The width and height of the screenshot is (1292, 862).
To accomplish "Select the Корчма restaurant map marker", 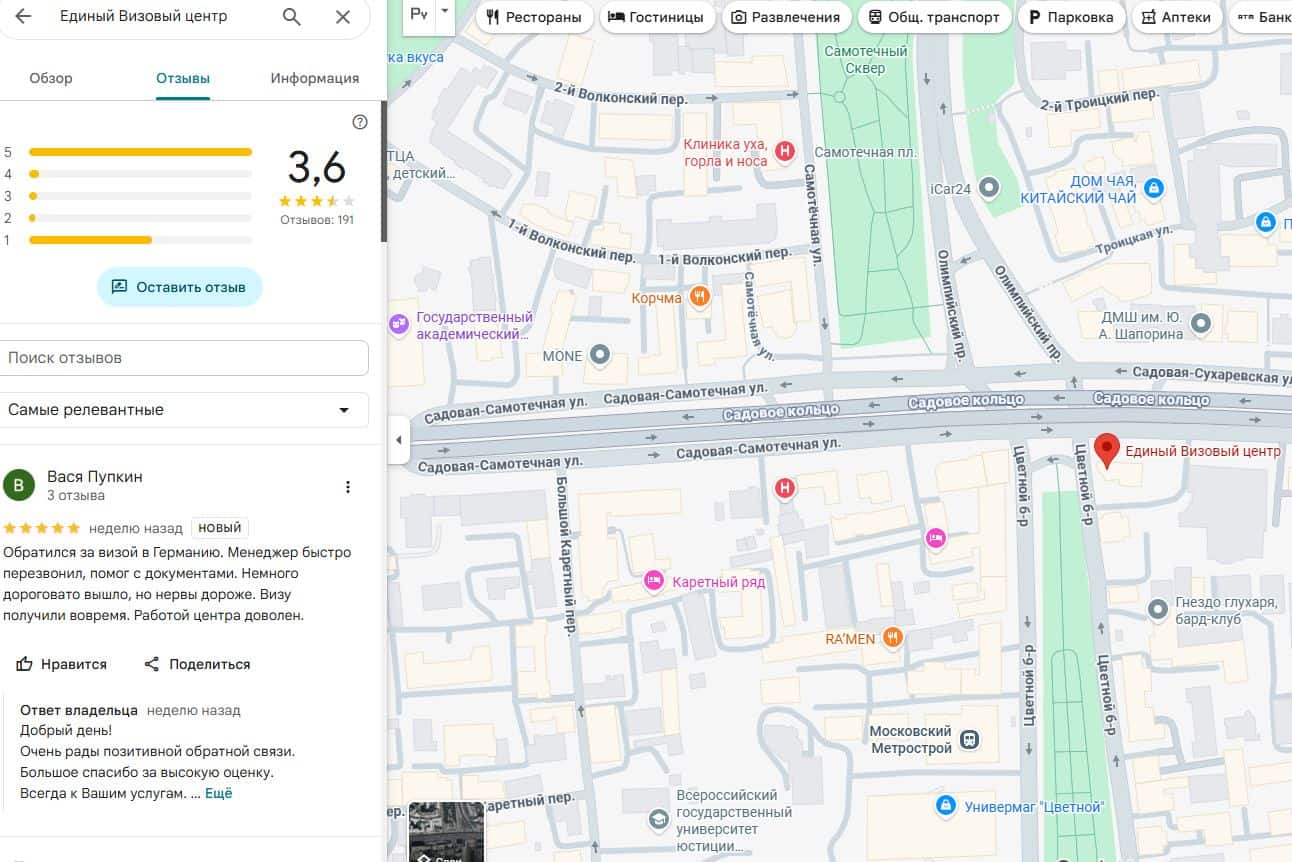I will (x=699, y=297).
